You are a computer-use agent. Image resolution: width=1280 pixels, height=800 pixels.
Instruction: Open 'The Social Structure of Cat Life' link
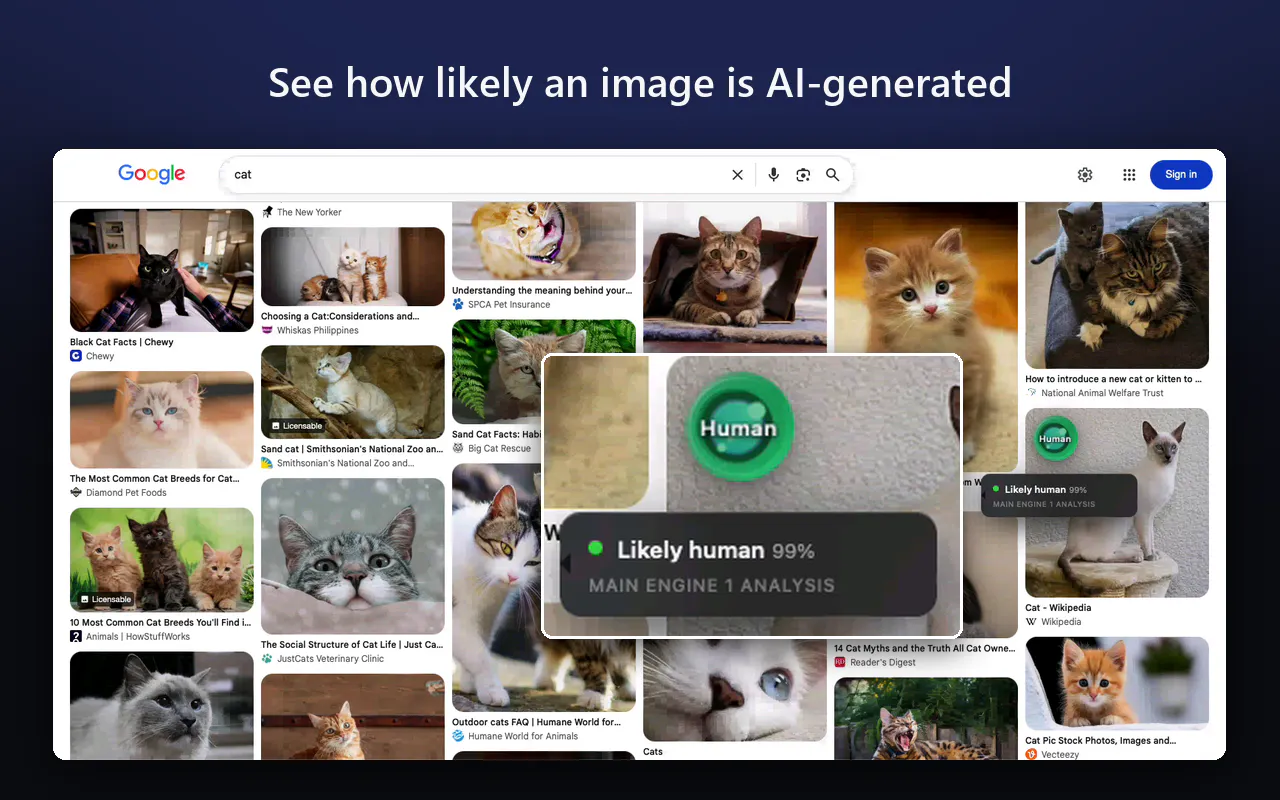click(x=351, y=645)
